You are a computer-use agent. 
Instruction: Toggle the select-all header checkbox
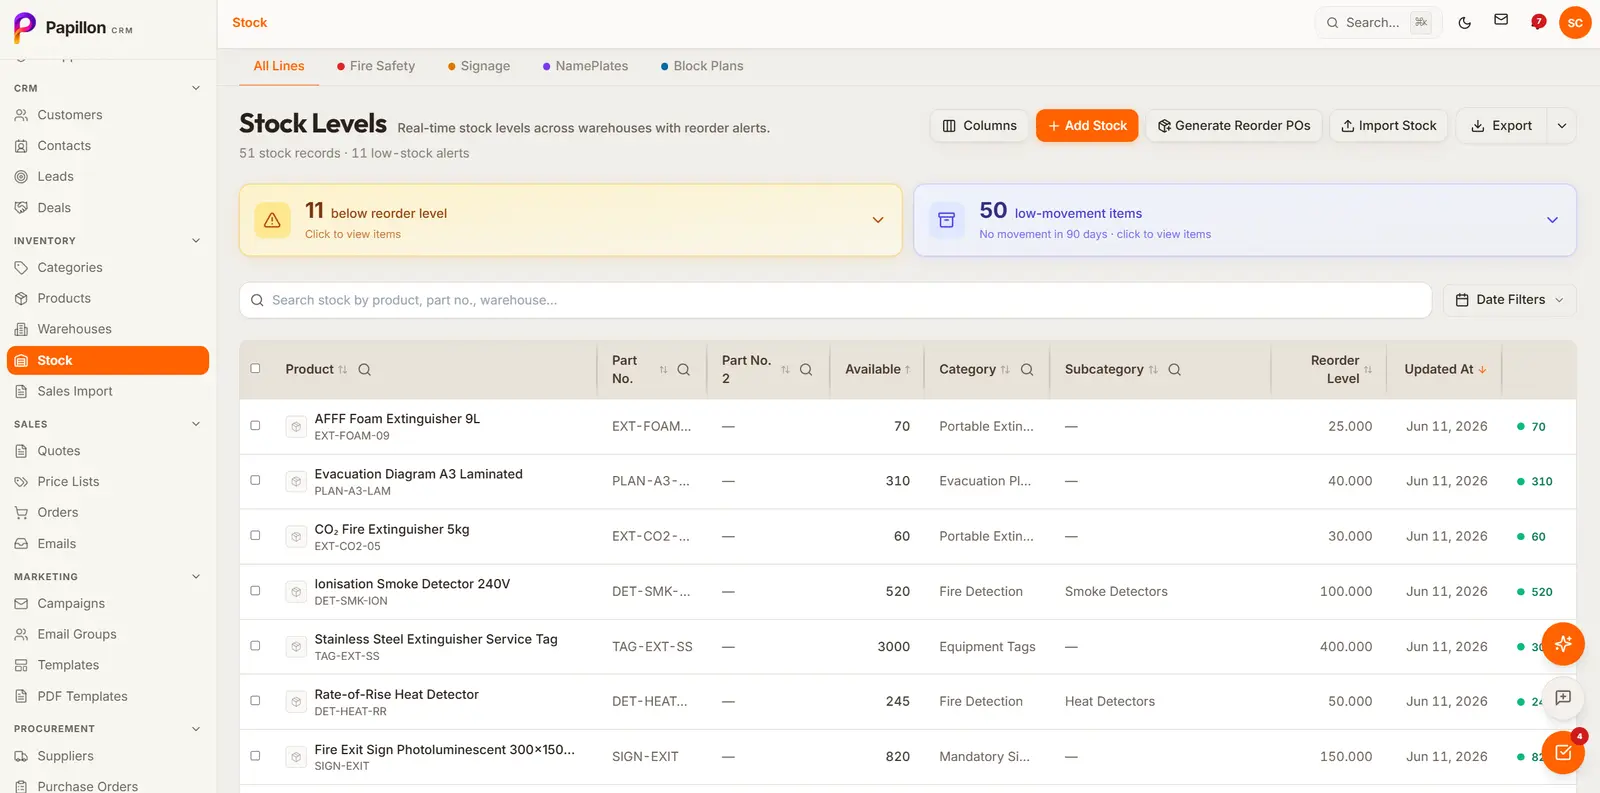pyautogui.click(x=255, y=369)
